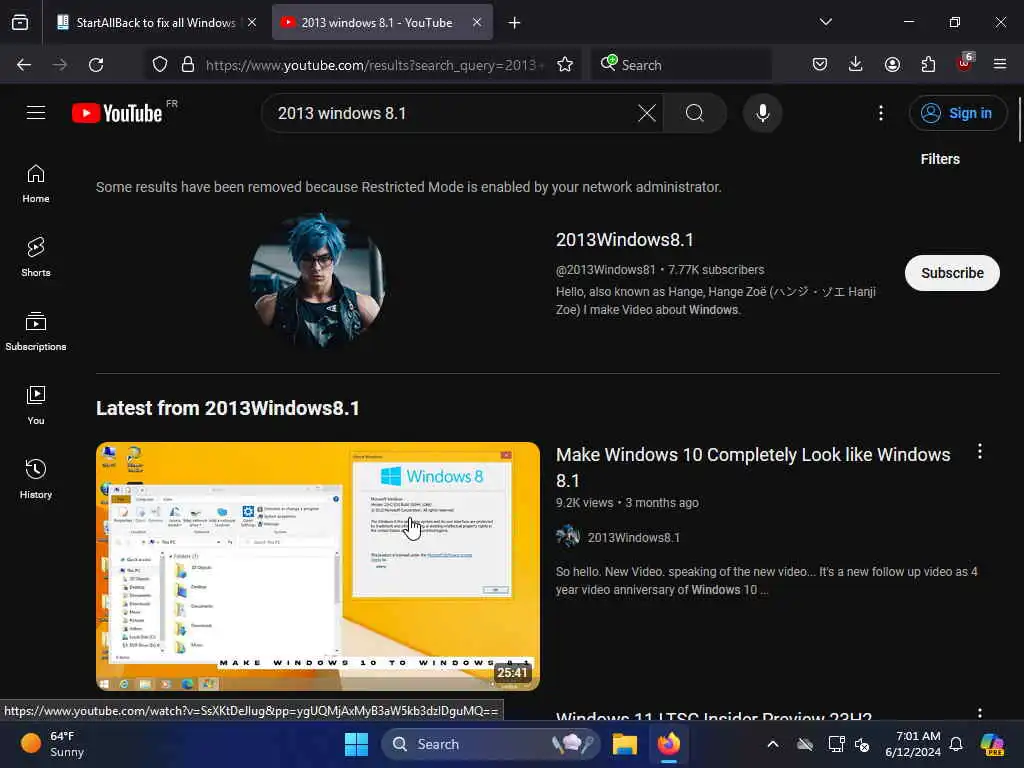Open the weather widget showing 64°F

tap(52, 744)
